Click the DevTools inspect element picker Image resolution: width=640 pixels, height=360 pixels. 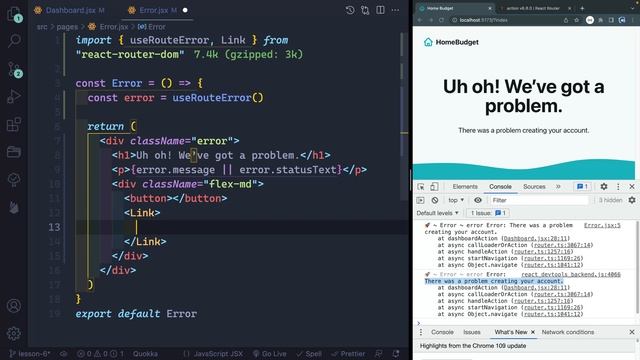[x=421, y=187]
